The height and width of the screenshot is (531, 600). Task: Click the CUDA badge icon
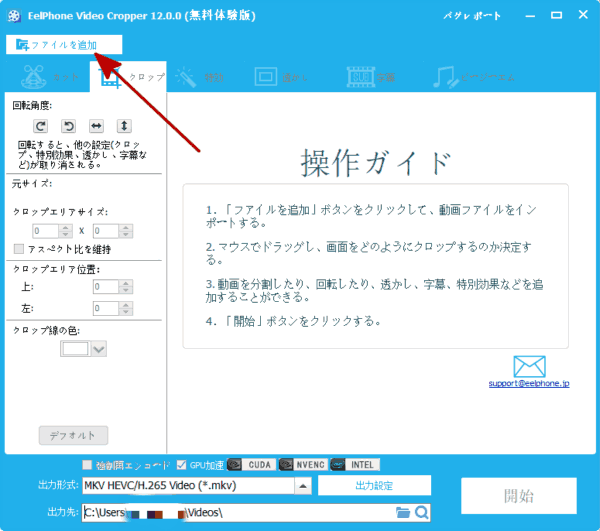(x=251, y=464)
